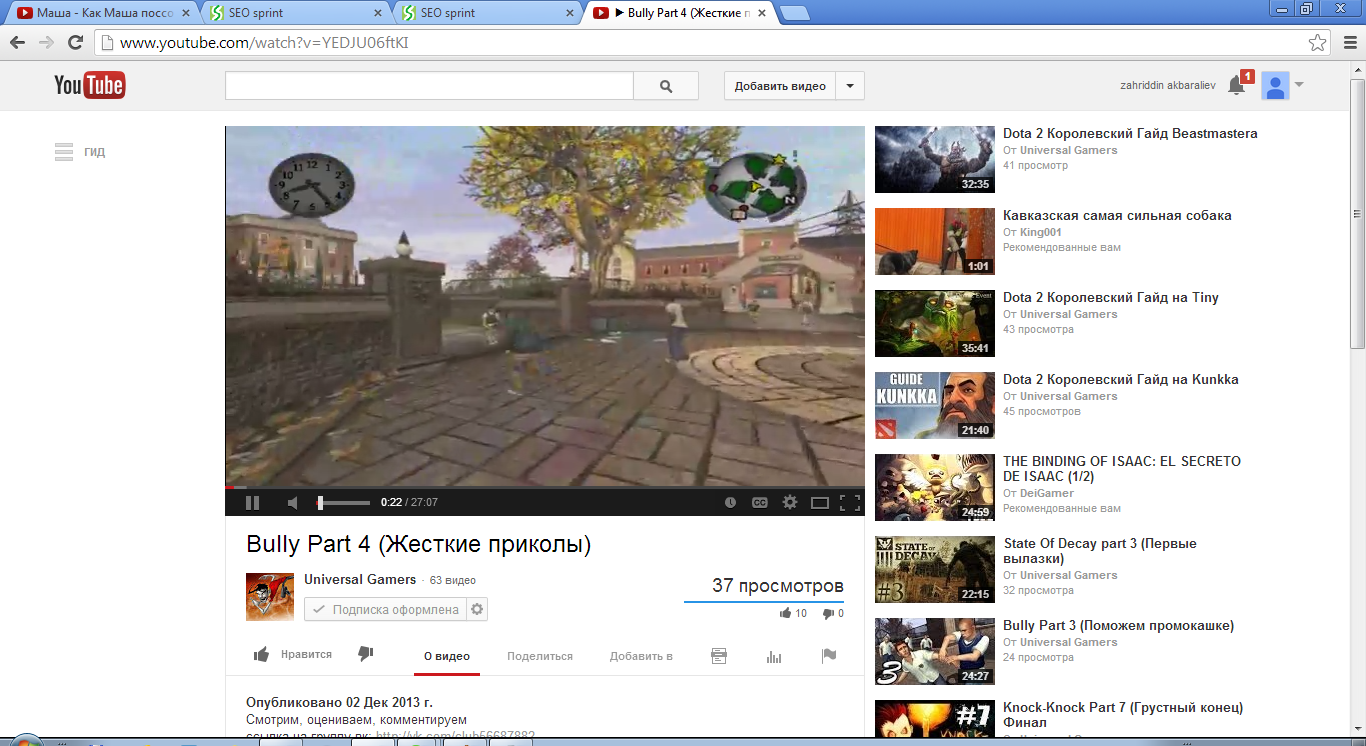Open a new browser tab

pos(795,13)
